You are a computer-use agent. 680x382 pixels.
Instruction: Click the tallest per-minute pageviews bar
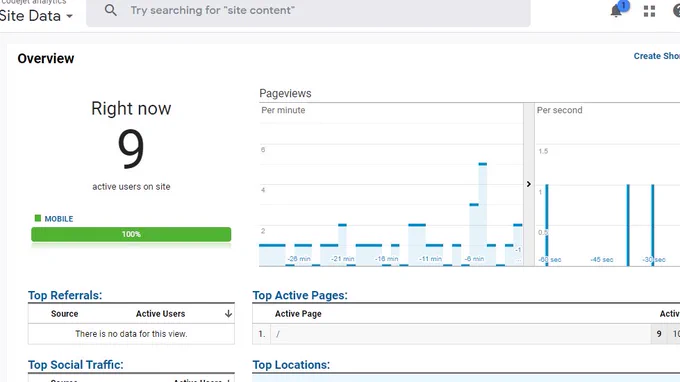[x=483, y=215]
